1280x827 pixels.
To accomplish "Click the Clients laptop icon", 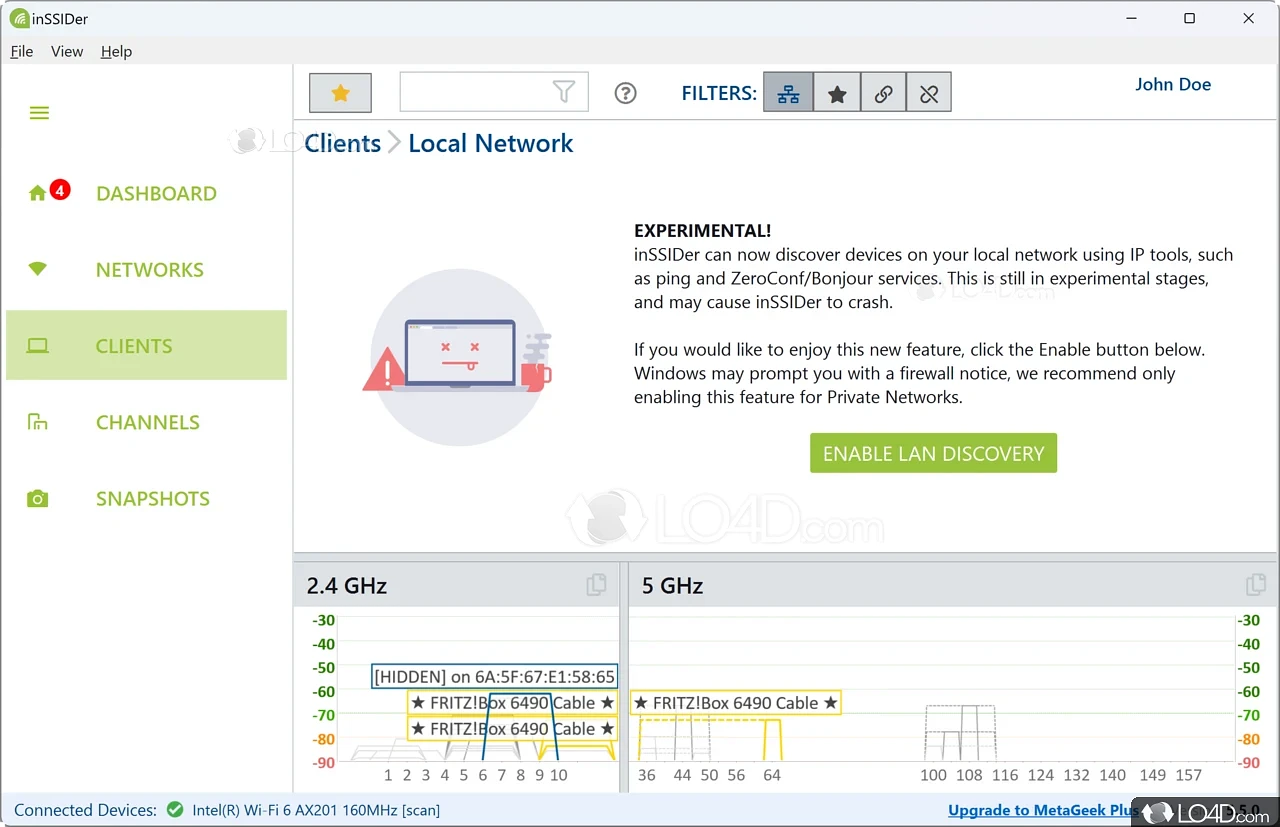I will point(38,346).
